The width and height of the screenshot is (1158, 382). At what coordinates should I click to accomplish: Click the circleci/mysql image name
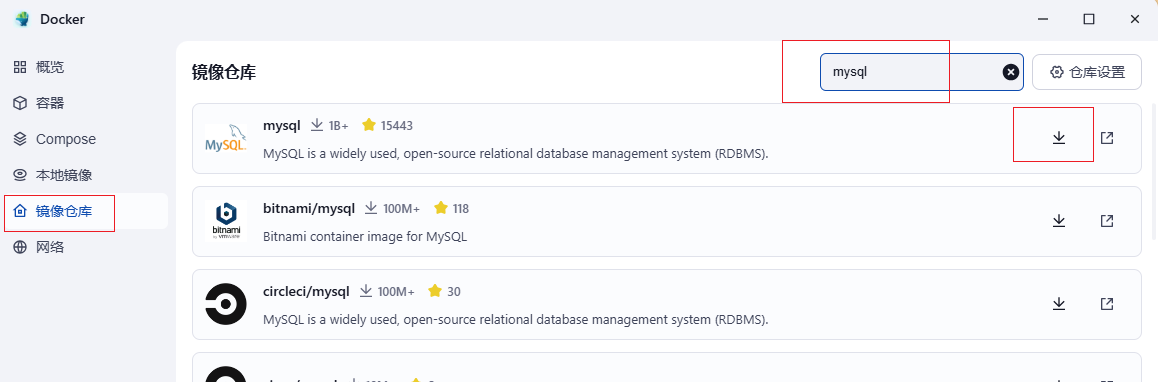click(x=306, y=291)
